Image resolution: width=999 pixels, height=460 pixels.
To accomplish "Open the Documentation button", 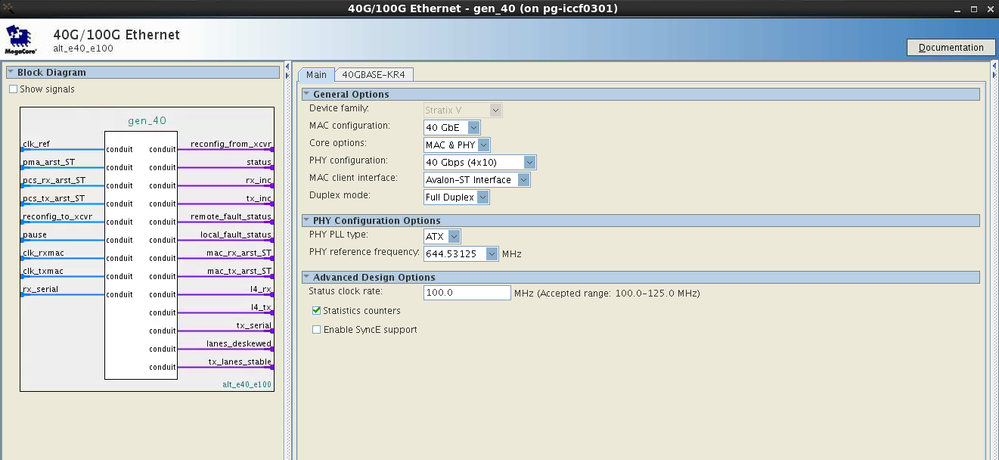I will point(951,48).
